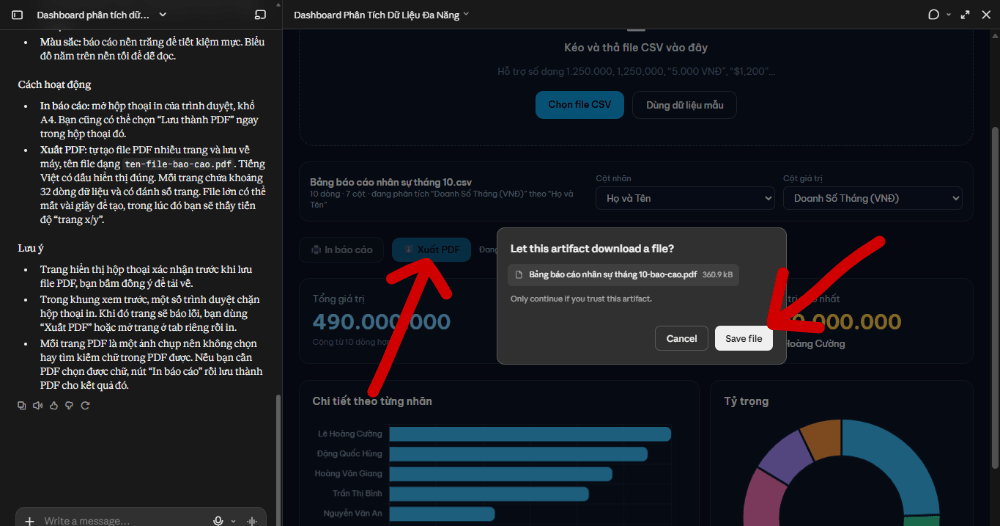Click the Nguyễn Văn An chart bar
This screenshot has width=1000, height=526.
(x=442, y=513)
